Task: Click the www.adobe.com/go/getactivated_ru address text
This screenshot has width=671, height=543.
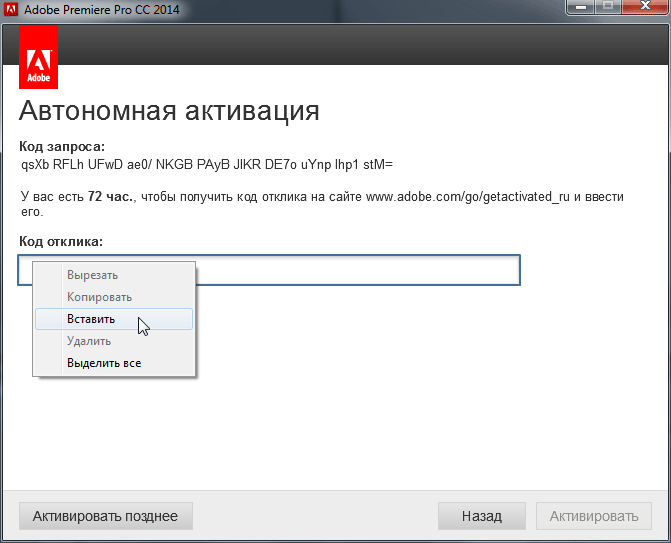Action: [468, 197]
